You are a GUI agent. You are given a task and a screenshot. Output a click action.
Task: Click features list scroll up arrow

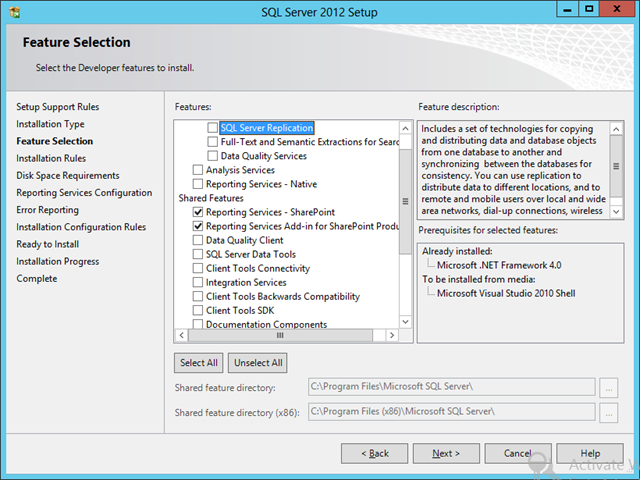point(405,129)
